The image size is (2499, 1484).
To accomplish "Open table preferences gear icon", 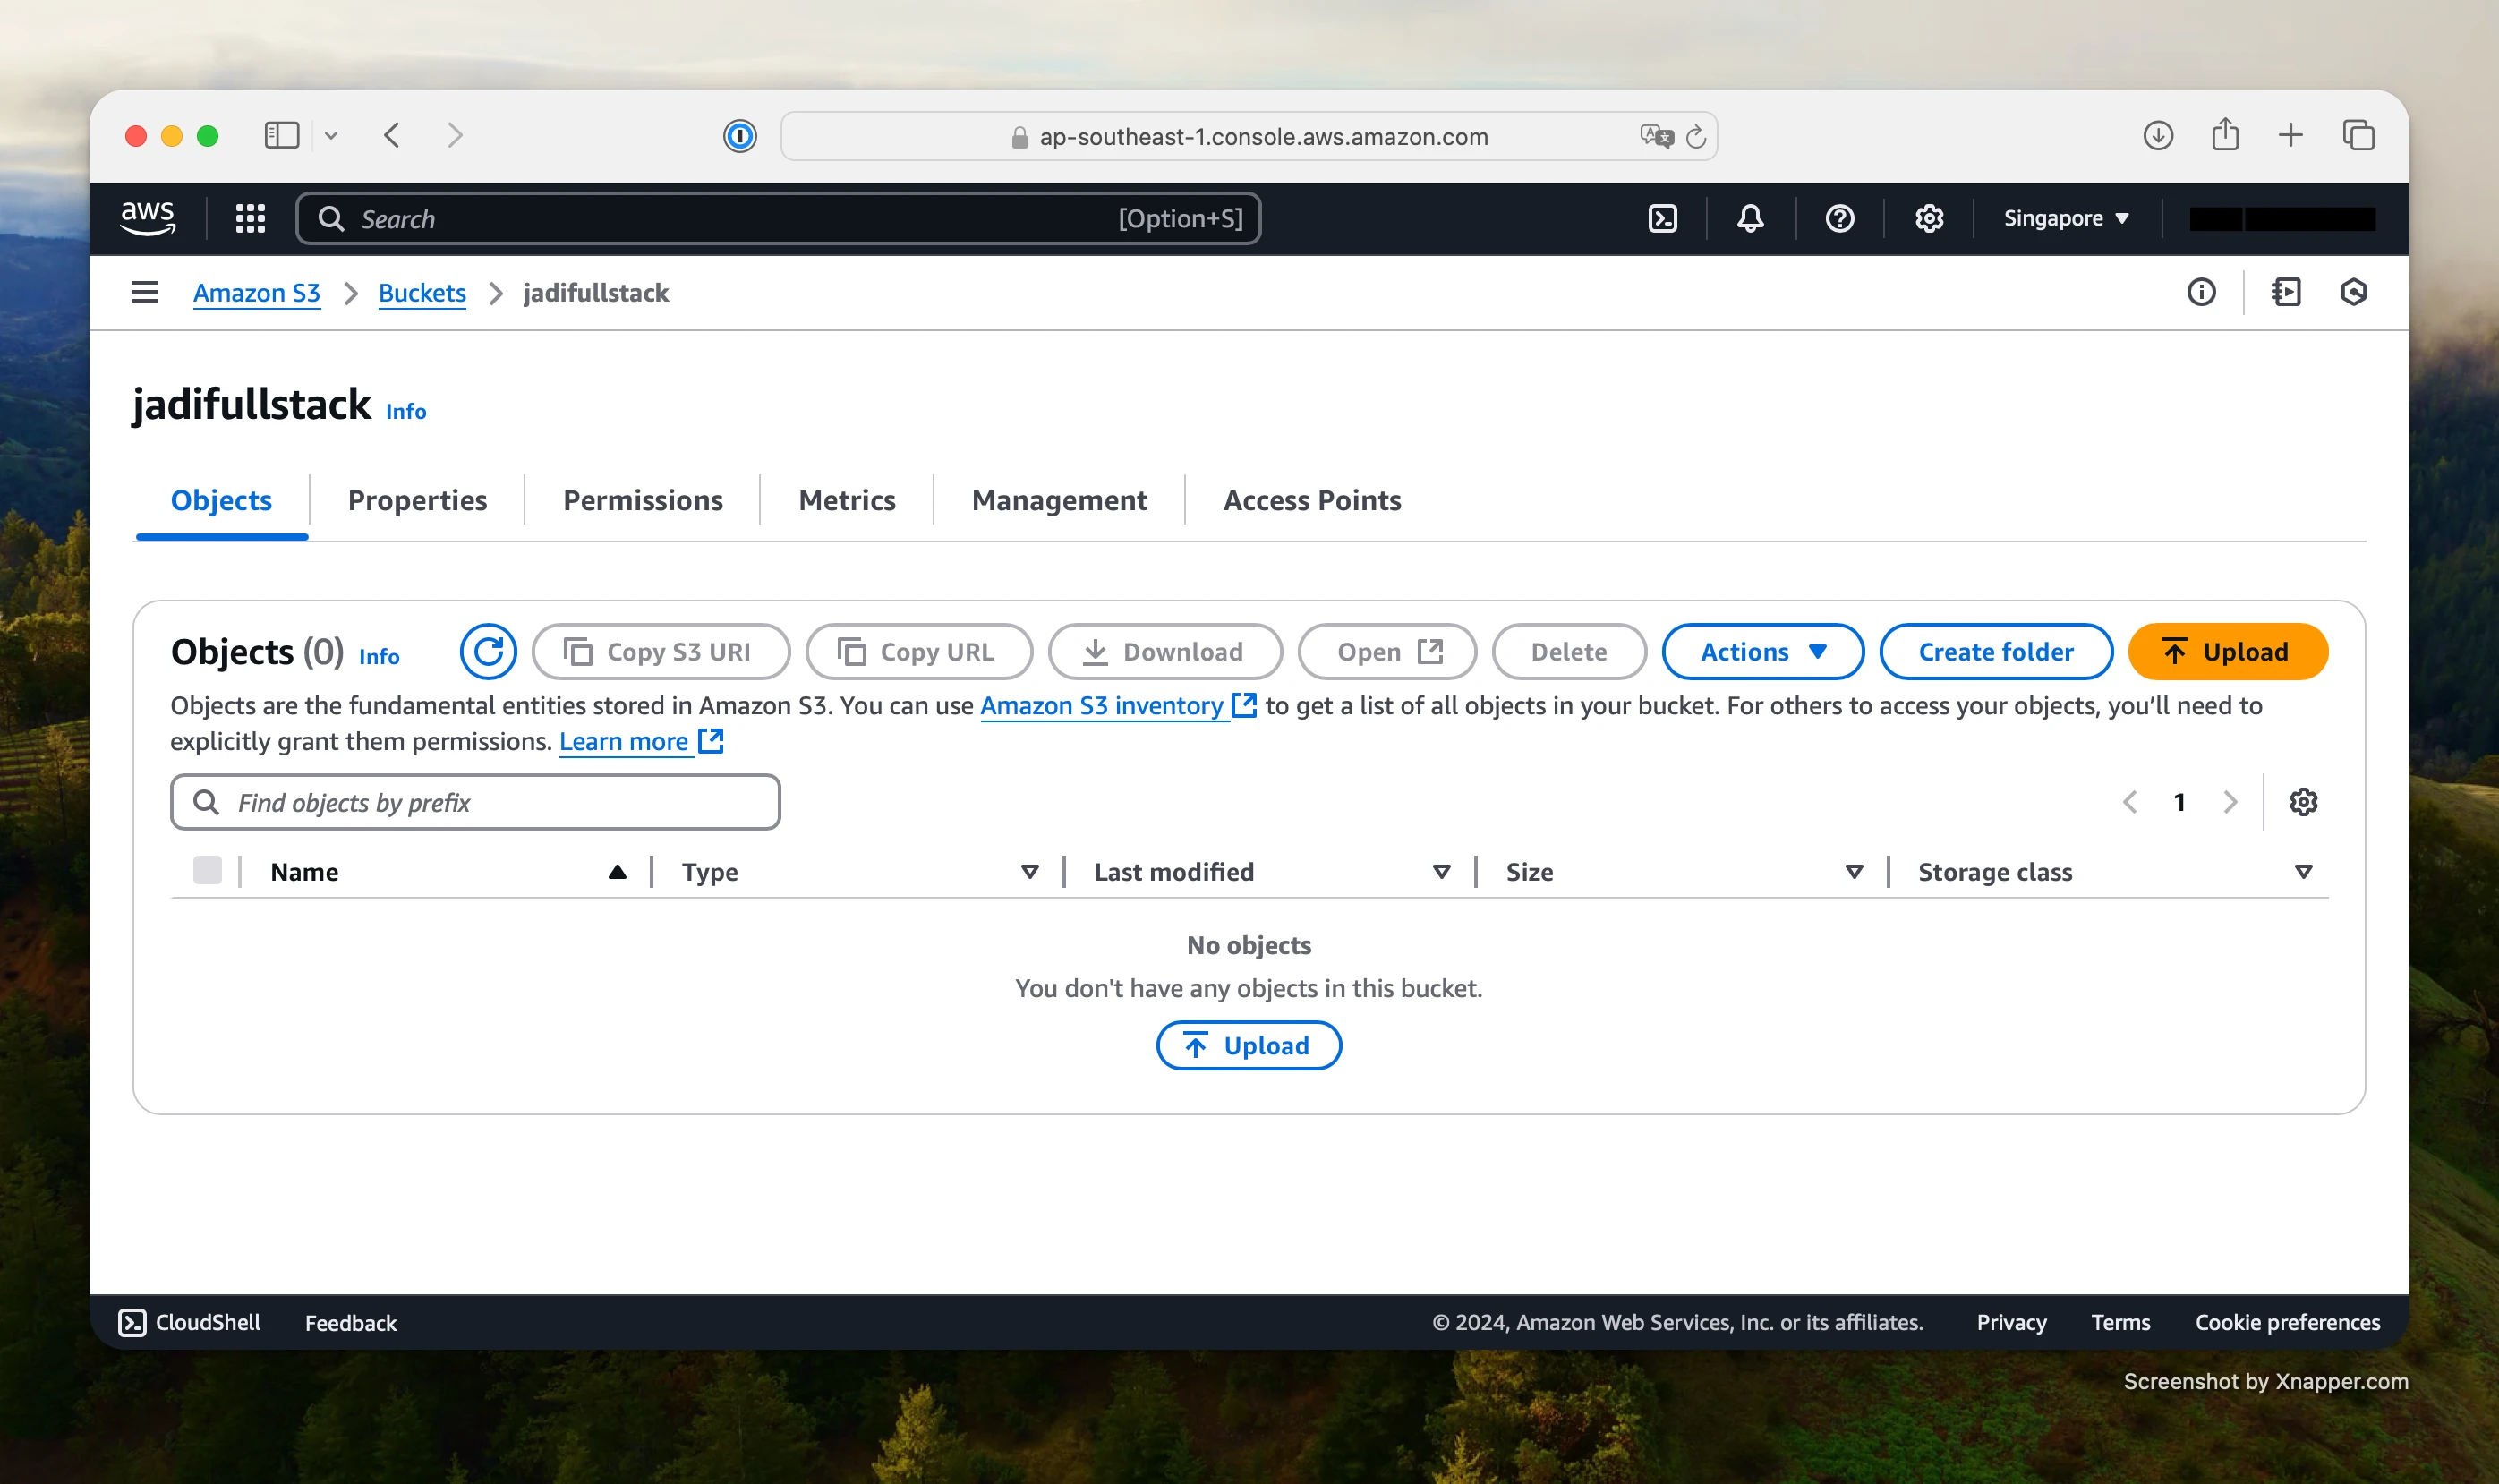I will [2303, 802].
